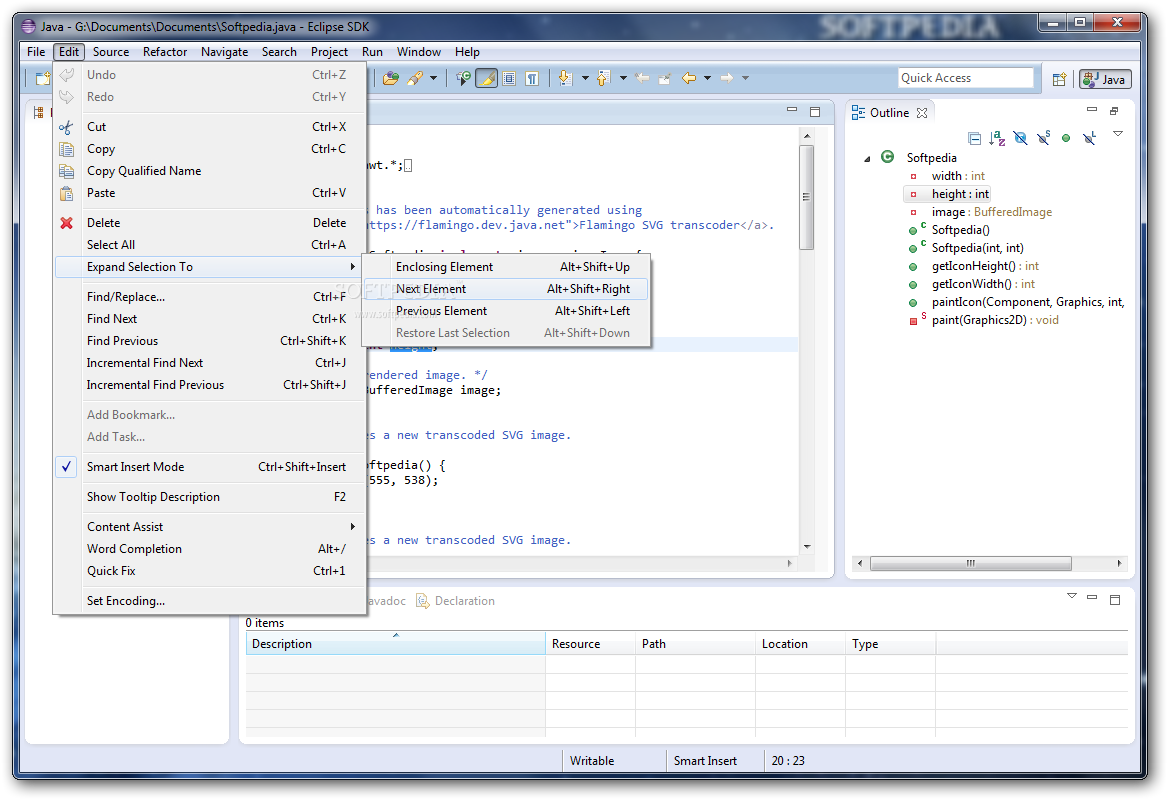
Task: Open the Navigate menu
Action: (x=224, y=52)
